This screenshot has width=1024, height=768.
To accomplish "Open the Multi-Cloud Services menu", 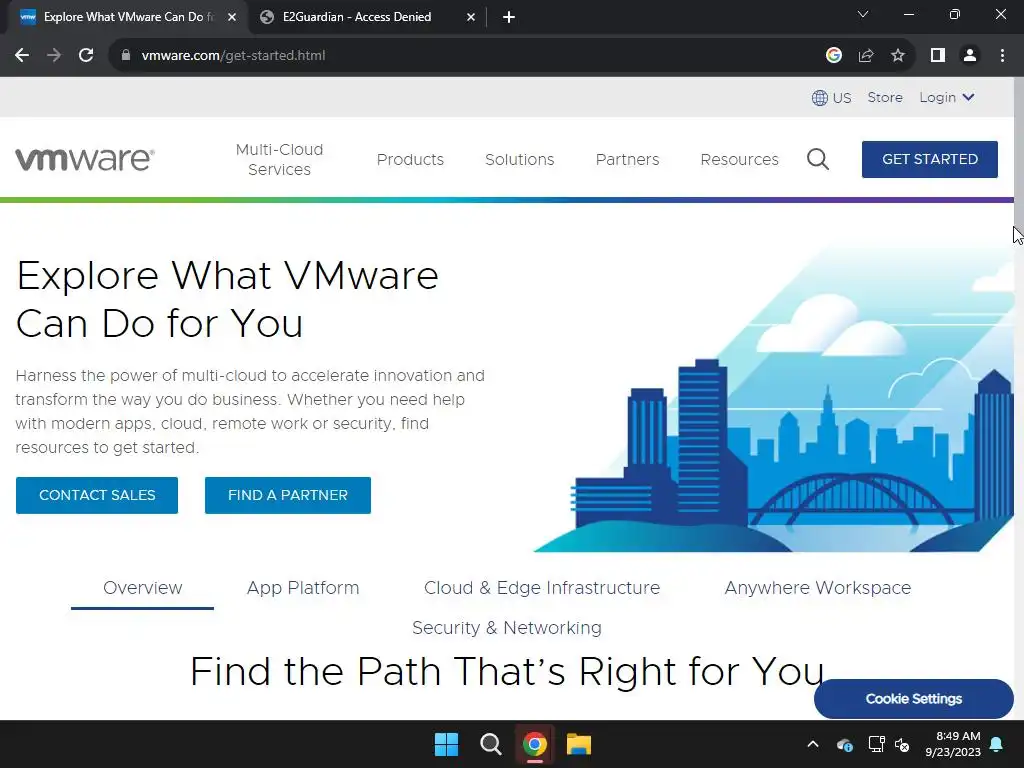I will 280,159.
